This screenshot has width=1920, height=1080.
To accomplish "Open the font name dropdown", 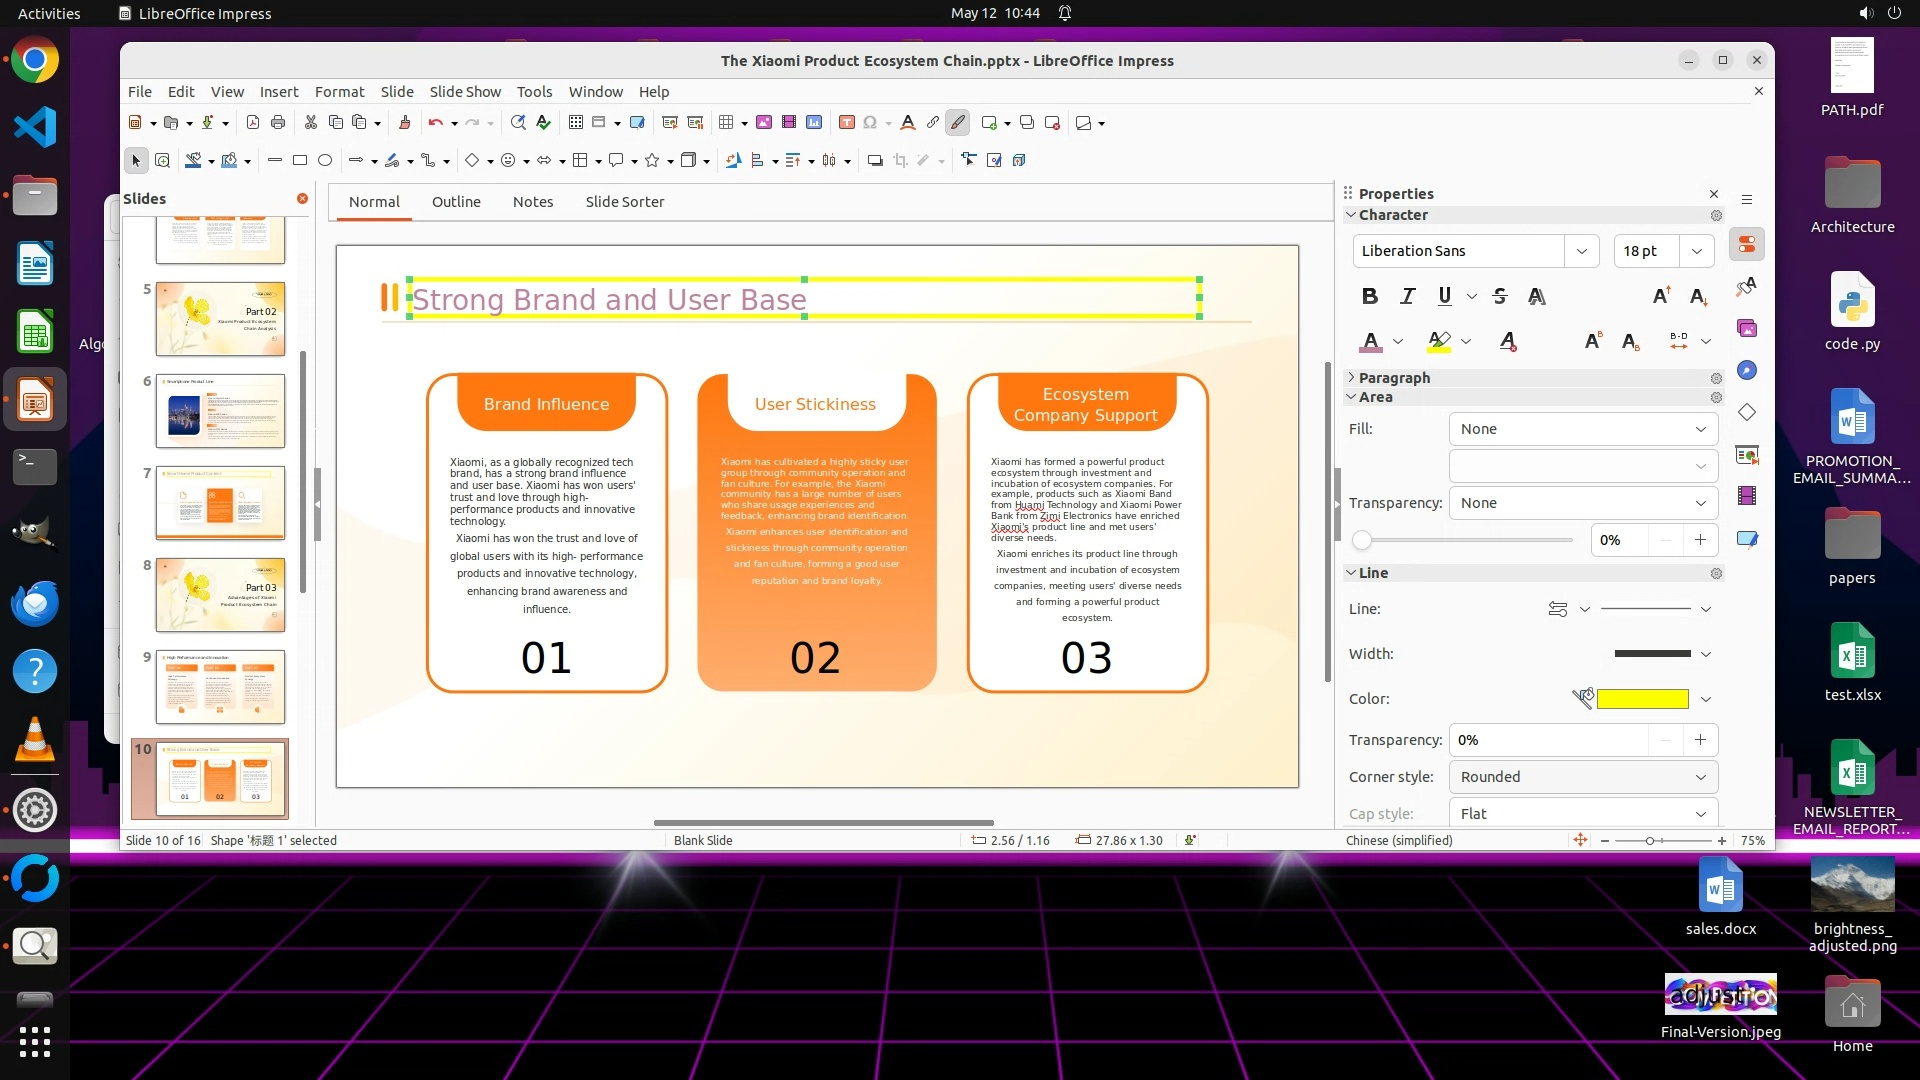I will point(1581,251).
